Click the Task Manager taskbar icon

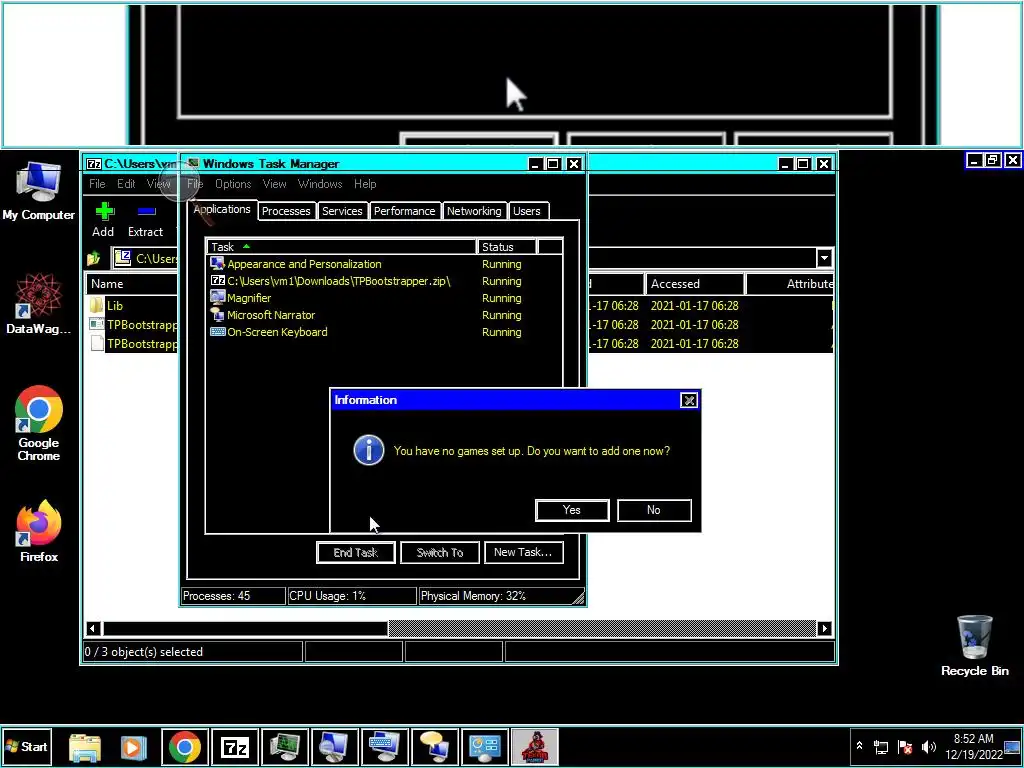(285, 747)
